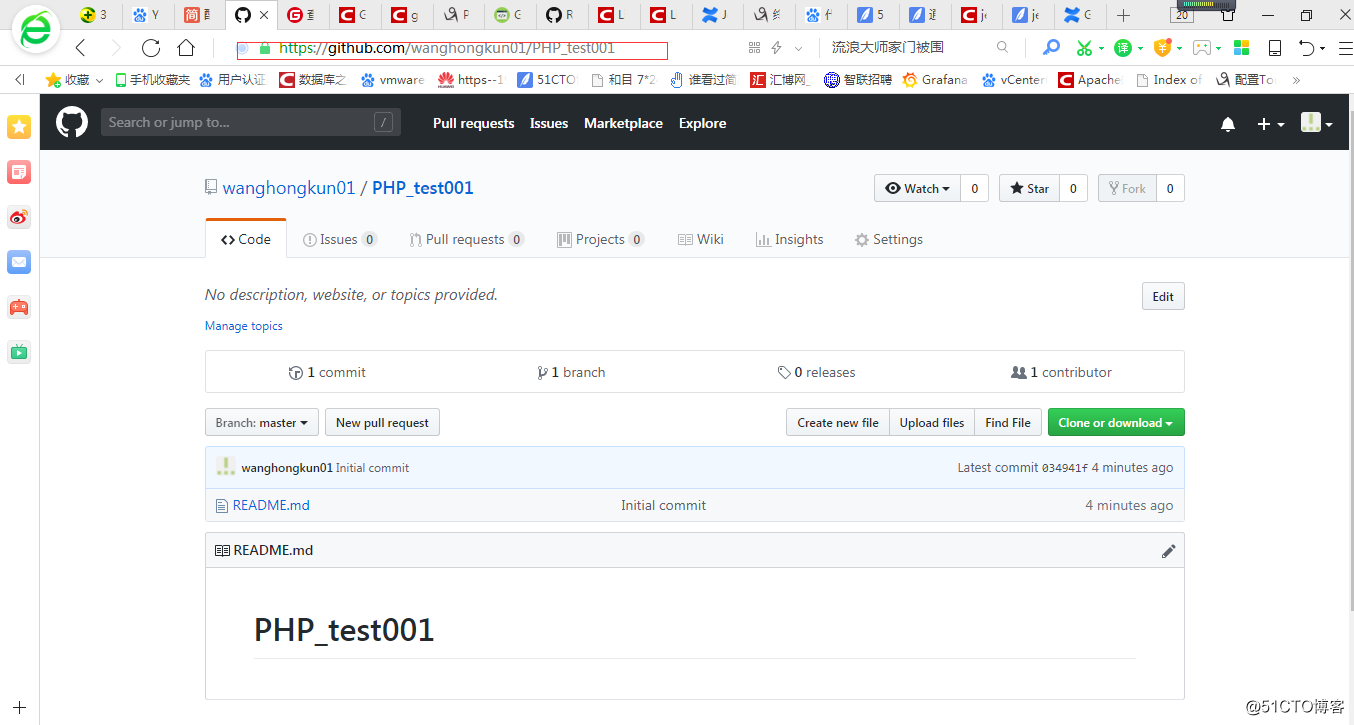Open Issues in the top navigation bar
This screenshot has width=1354, height=725.
point(549,123)
